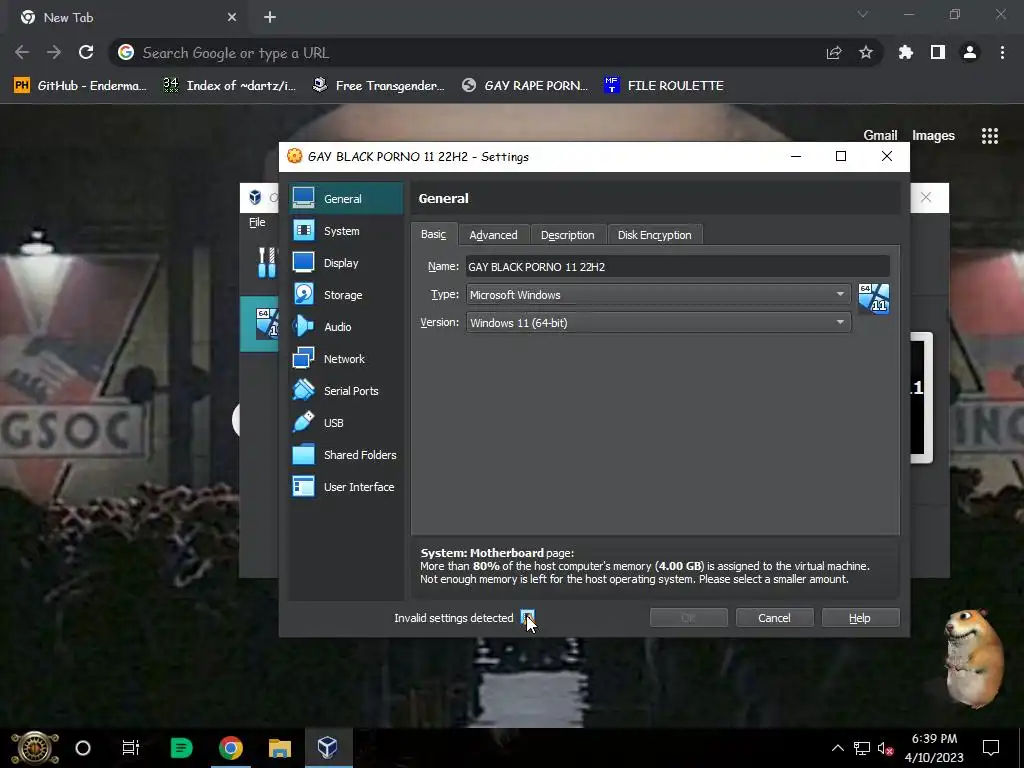Click the Help button
The image size is (1024, 768).
[x=859, y=618]
